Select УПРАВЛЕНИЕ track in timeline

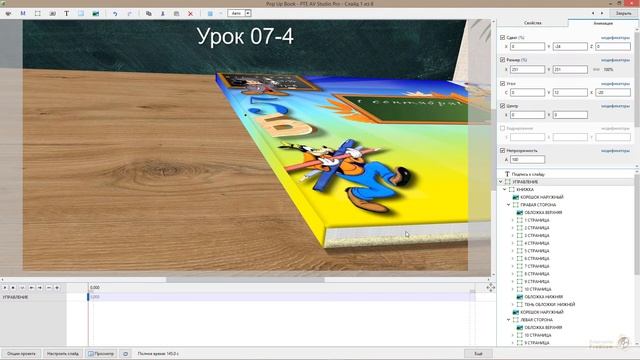(16, 297)
